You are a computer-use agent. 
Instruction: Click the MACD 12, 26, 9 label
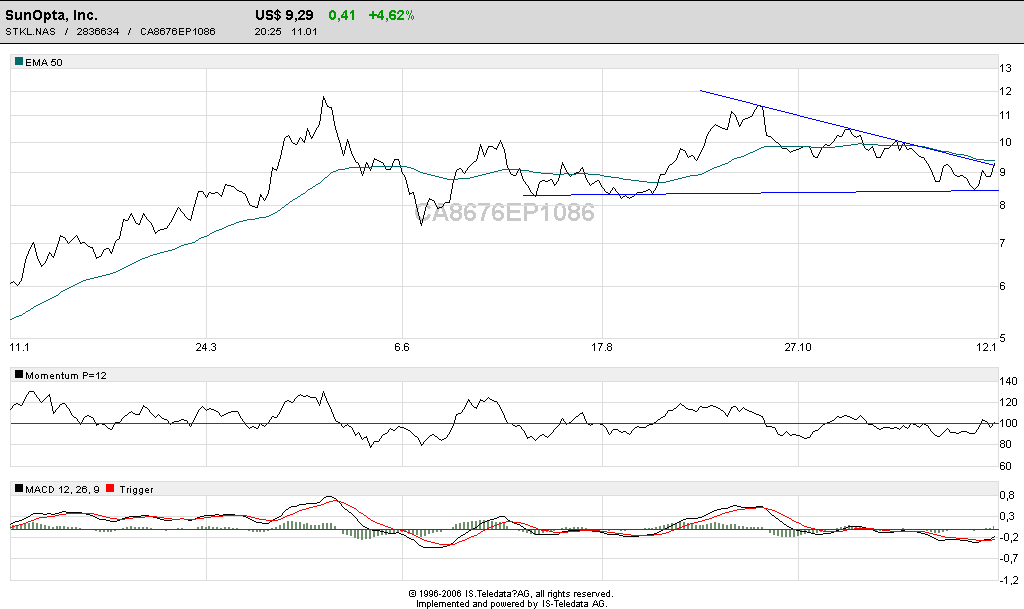point(63,490)
